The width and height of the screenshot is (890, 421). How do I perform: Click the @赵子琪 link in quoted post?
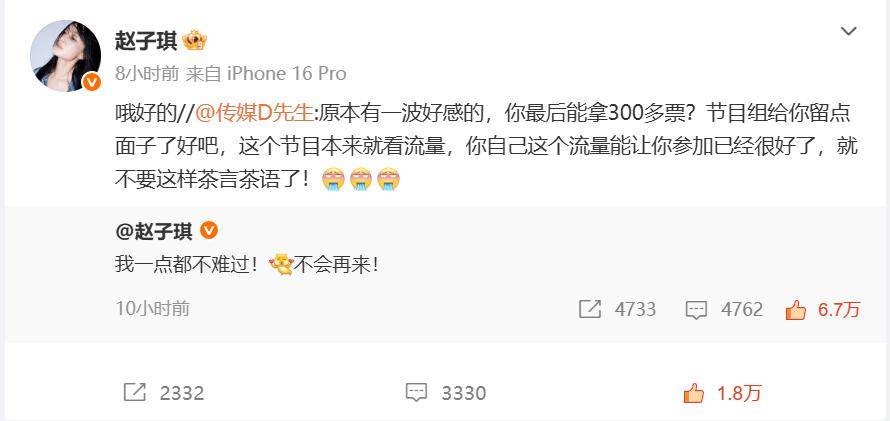click(x=154, y=231)
